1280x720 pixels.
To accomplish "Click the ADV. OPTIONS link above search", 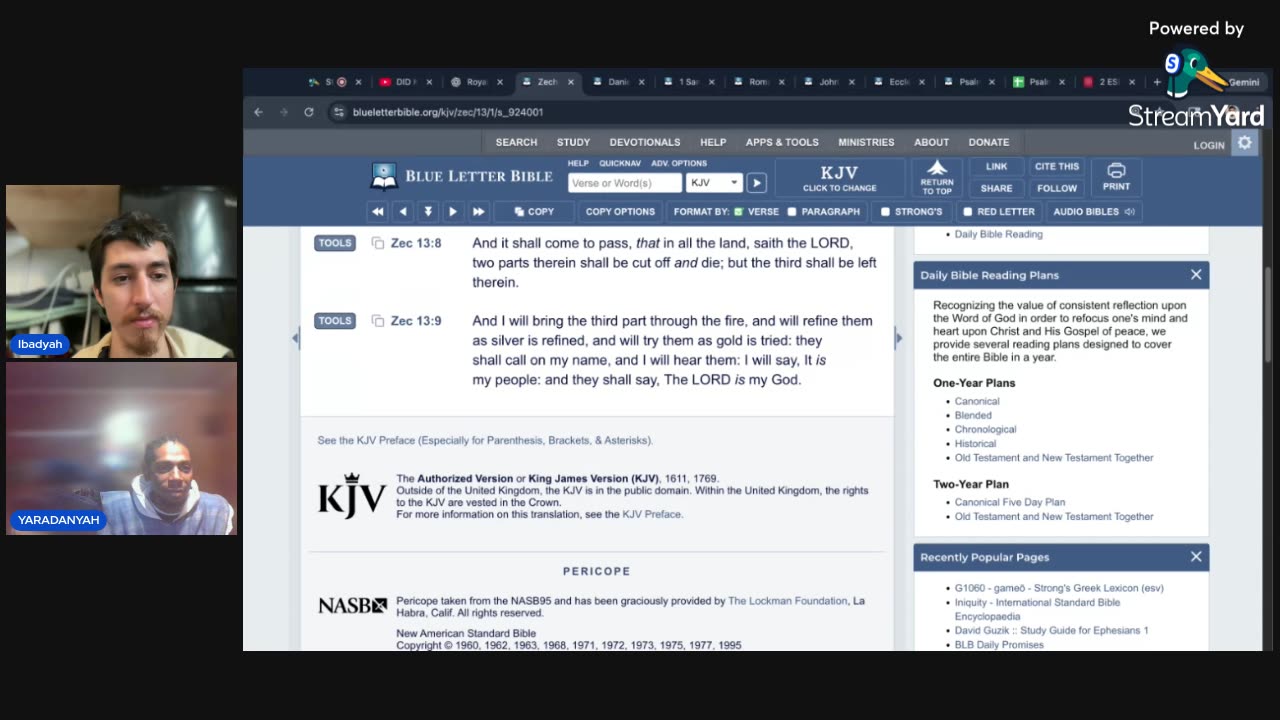I will pyautogui.click(x=679, y=163).
